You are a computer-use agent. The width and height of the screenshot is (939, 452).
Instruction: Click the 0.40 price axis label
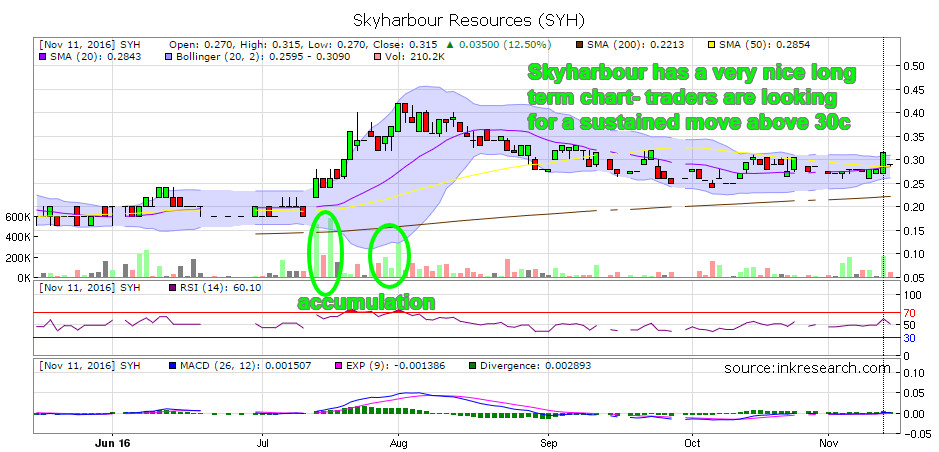pos(913,113)
